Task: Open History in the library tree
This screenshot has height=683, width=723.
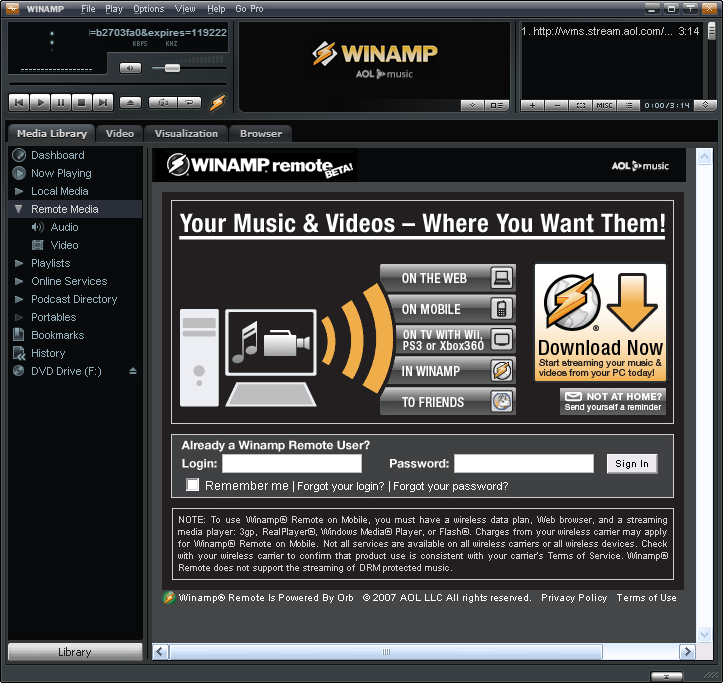Action: click(x=48, y=353)
